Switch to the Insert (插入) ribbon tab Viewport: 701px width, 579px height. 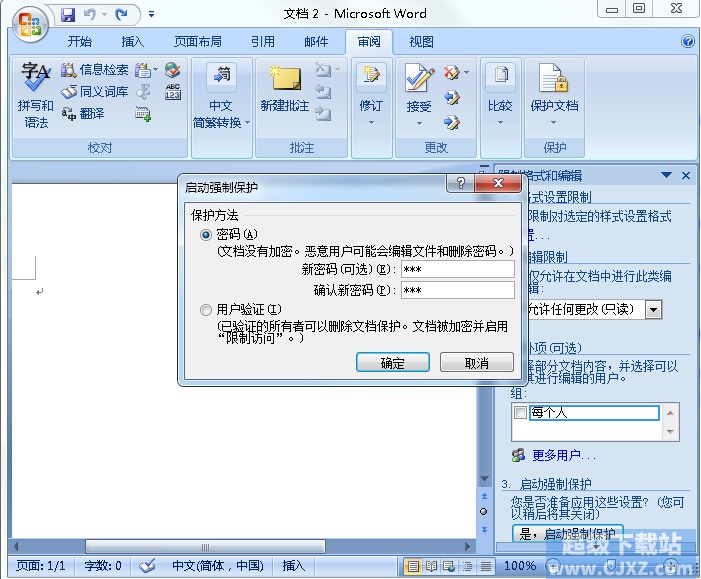132,42
